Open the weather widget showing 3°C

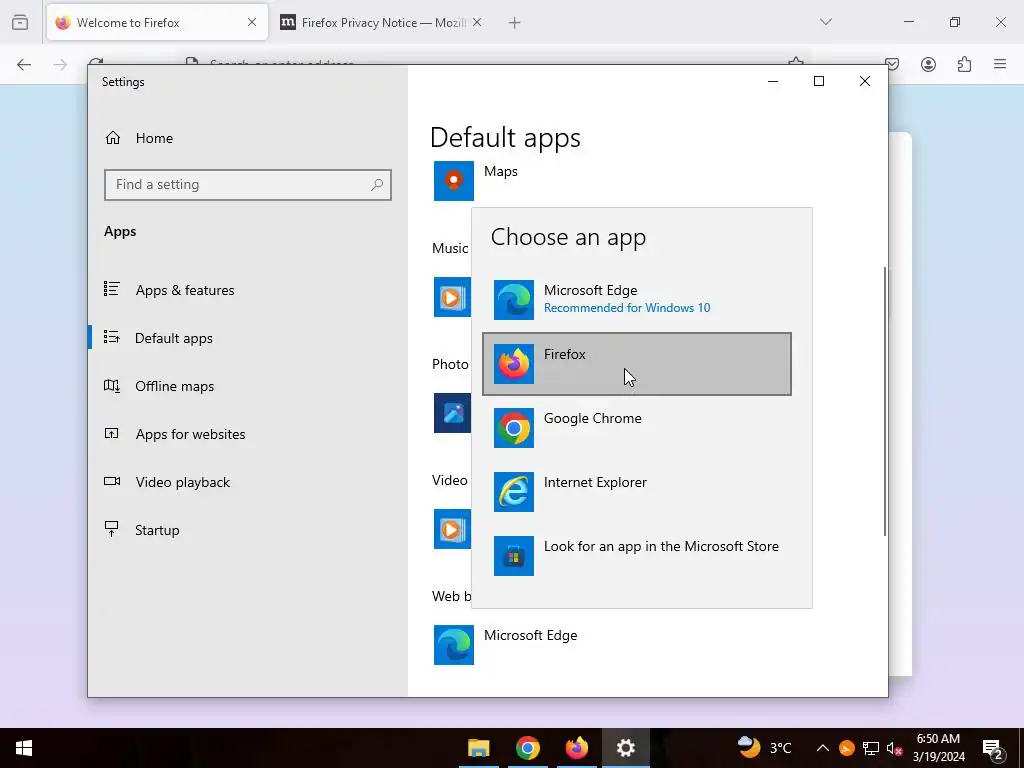[764, 748]
